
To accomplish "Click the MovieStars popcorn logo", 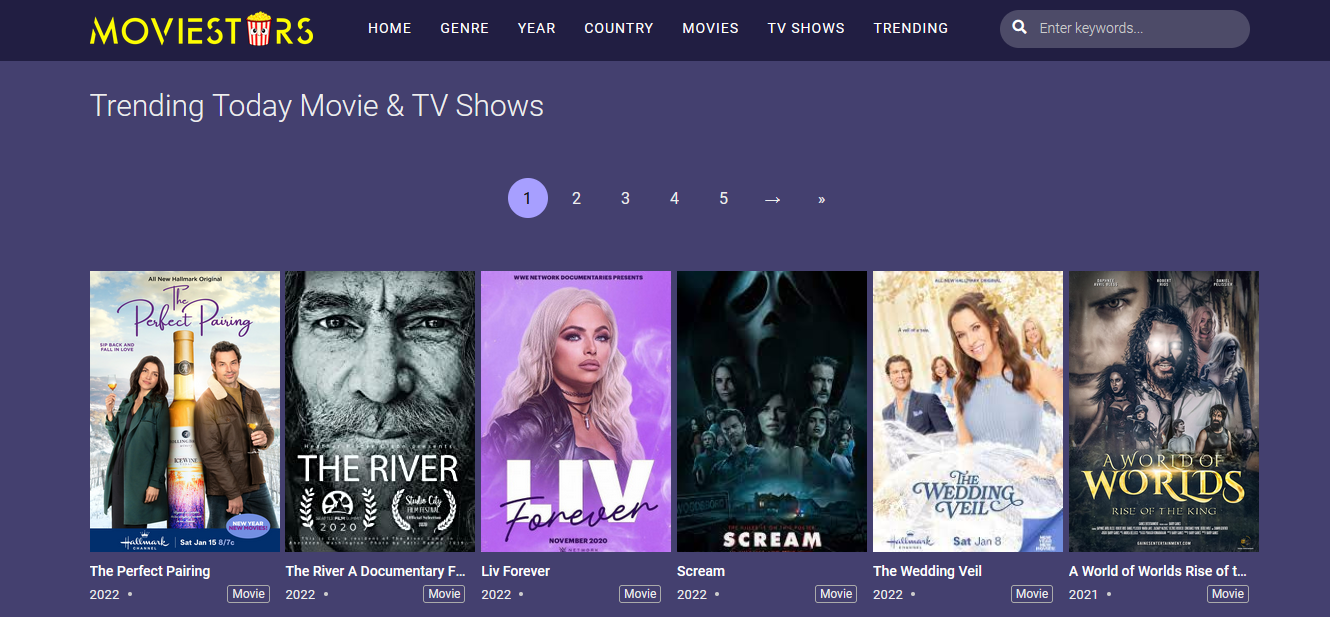I will 202,29.
